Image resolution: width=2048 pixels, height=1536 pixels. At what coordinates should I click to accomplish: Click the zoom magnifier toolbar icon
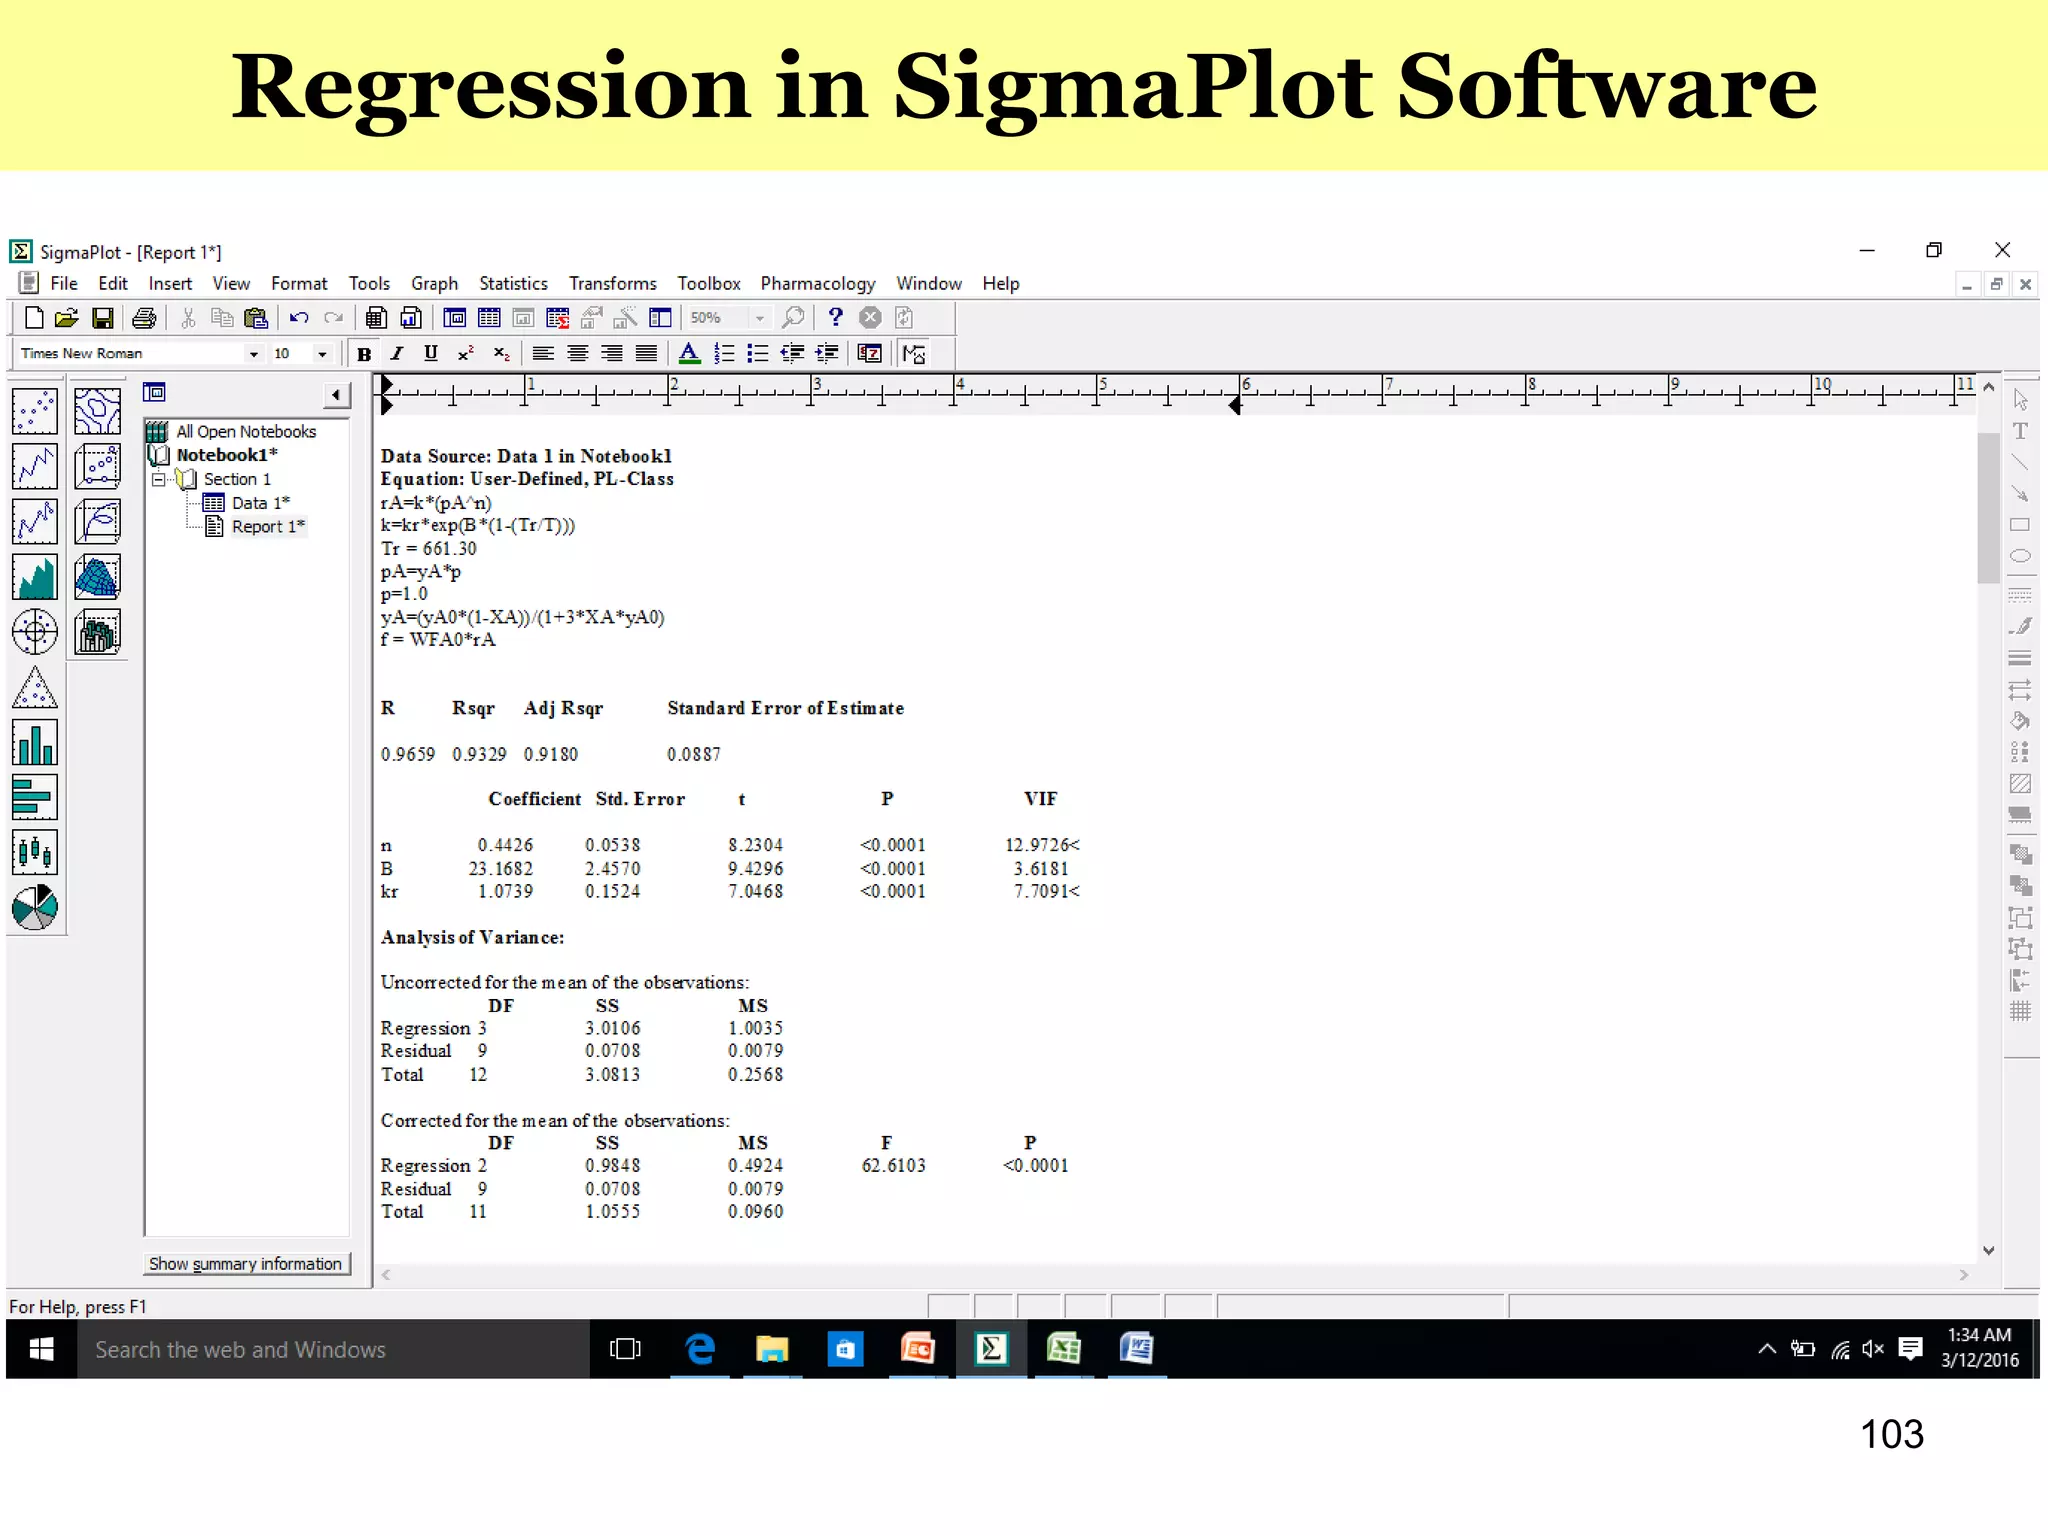[x=793, y=318]
